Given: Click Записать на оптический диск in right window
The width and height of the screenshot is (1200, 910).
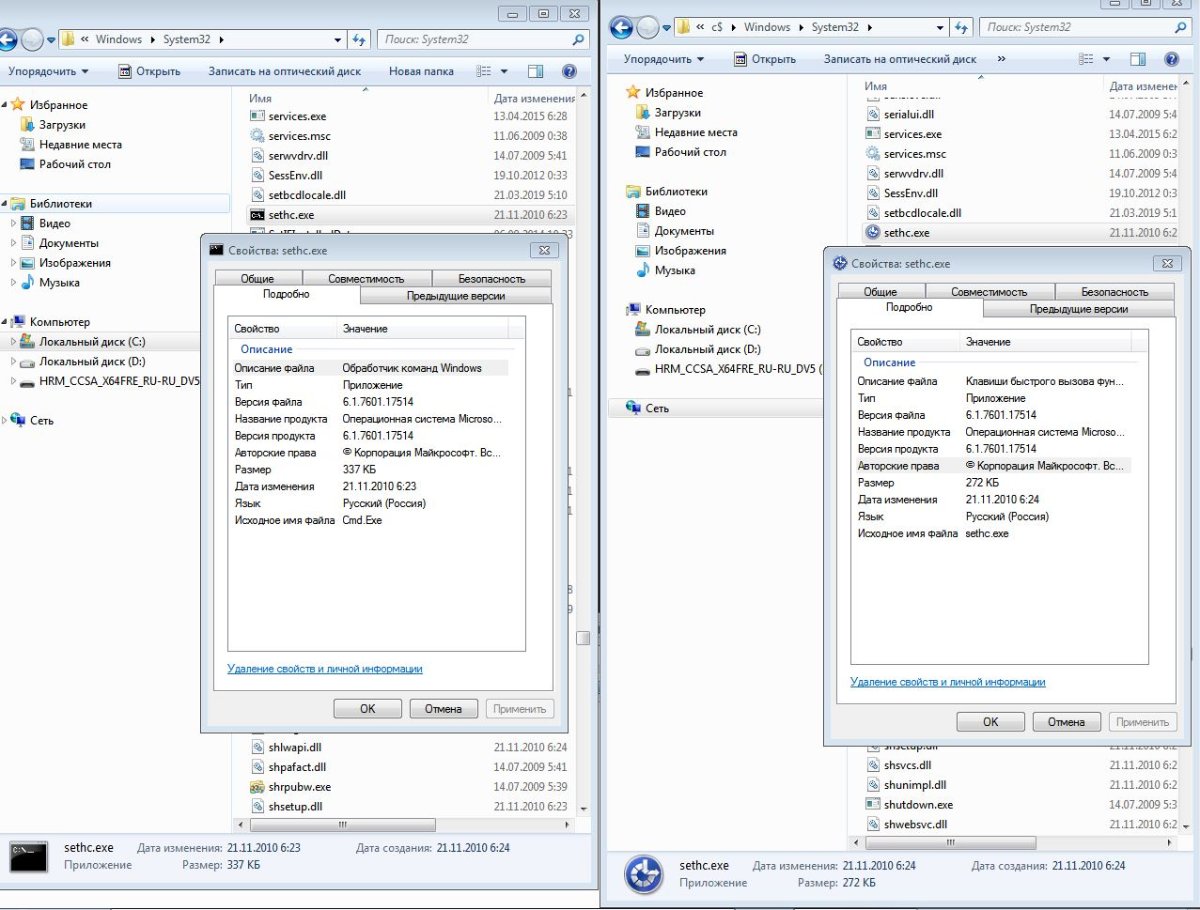Looking at the screenshot, I should coord(900,59).
